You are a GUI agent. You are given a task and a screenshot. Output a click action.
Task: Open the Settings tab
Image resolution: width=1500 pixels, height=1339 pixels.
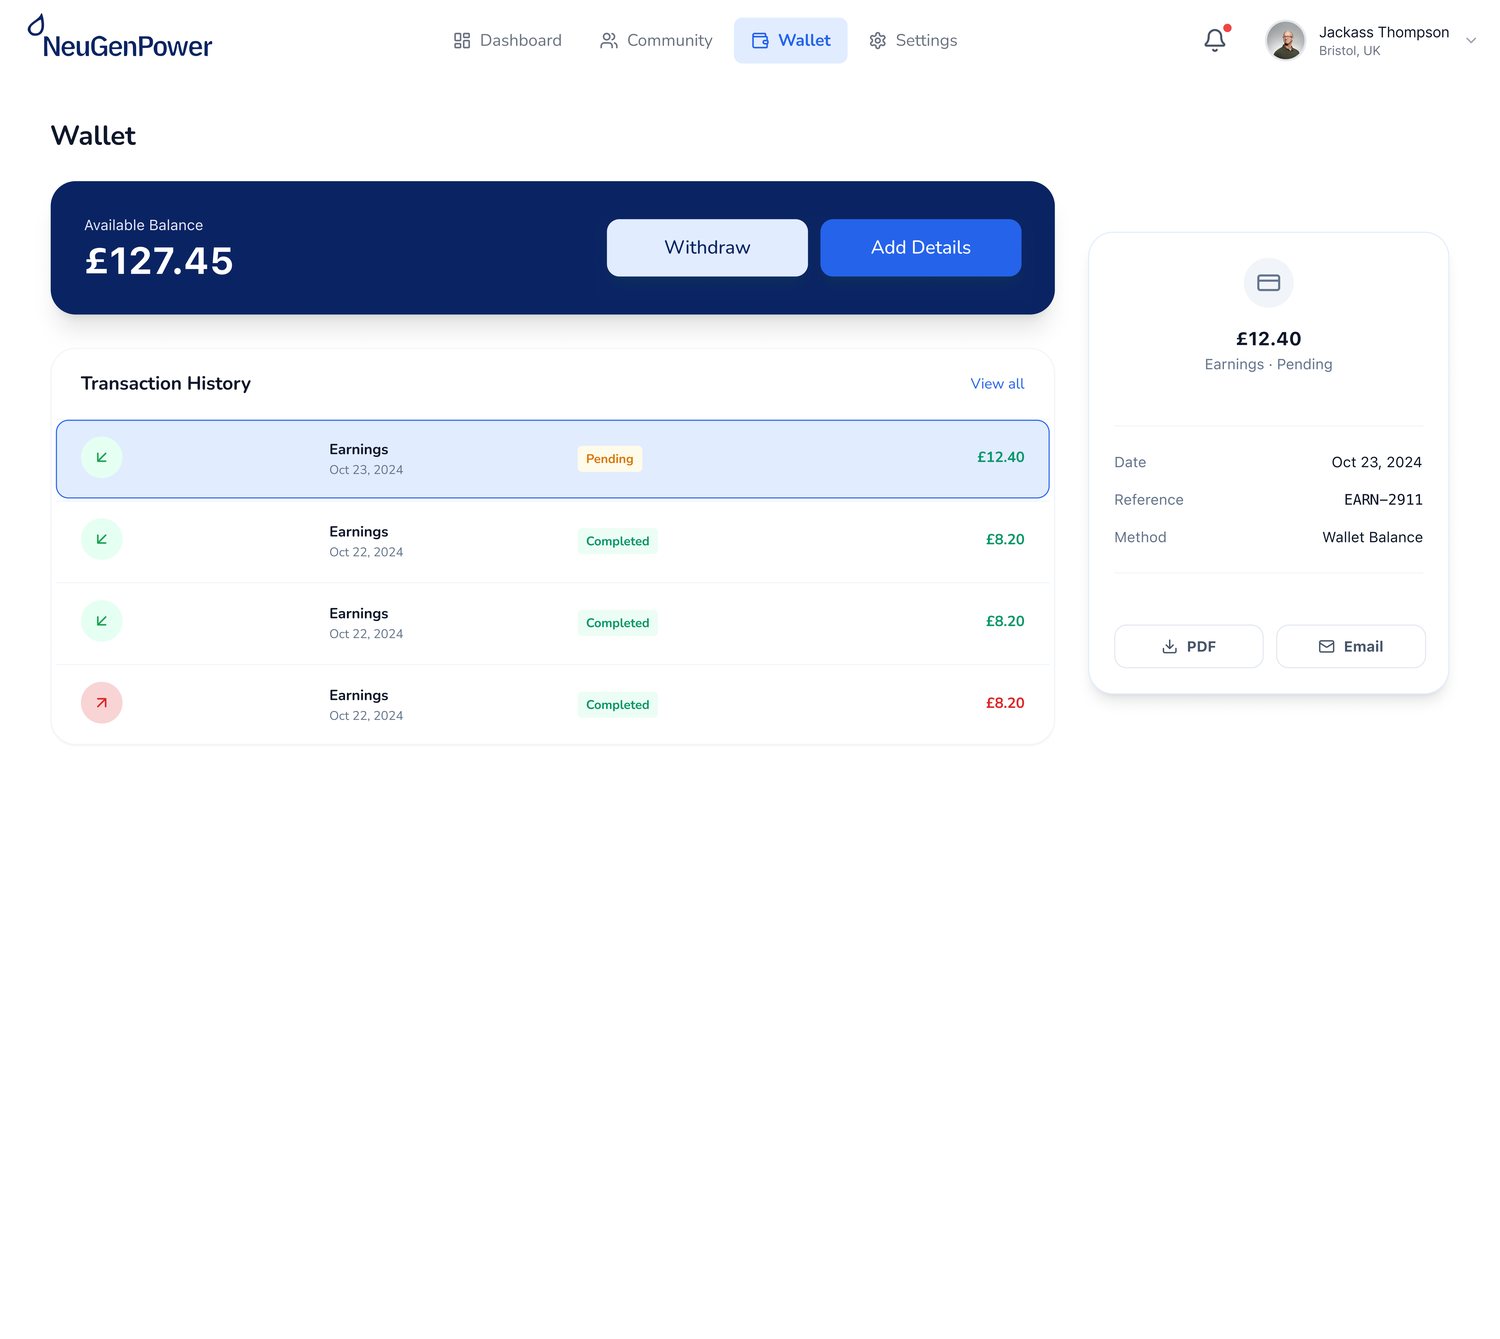coord(913,40)
